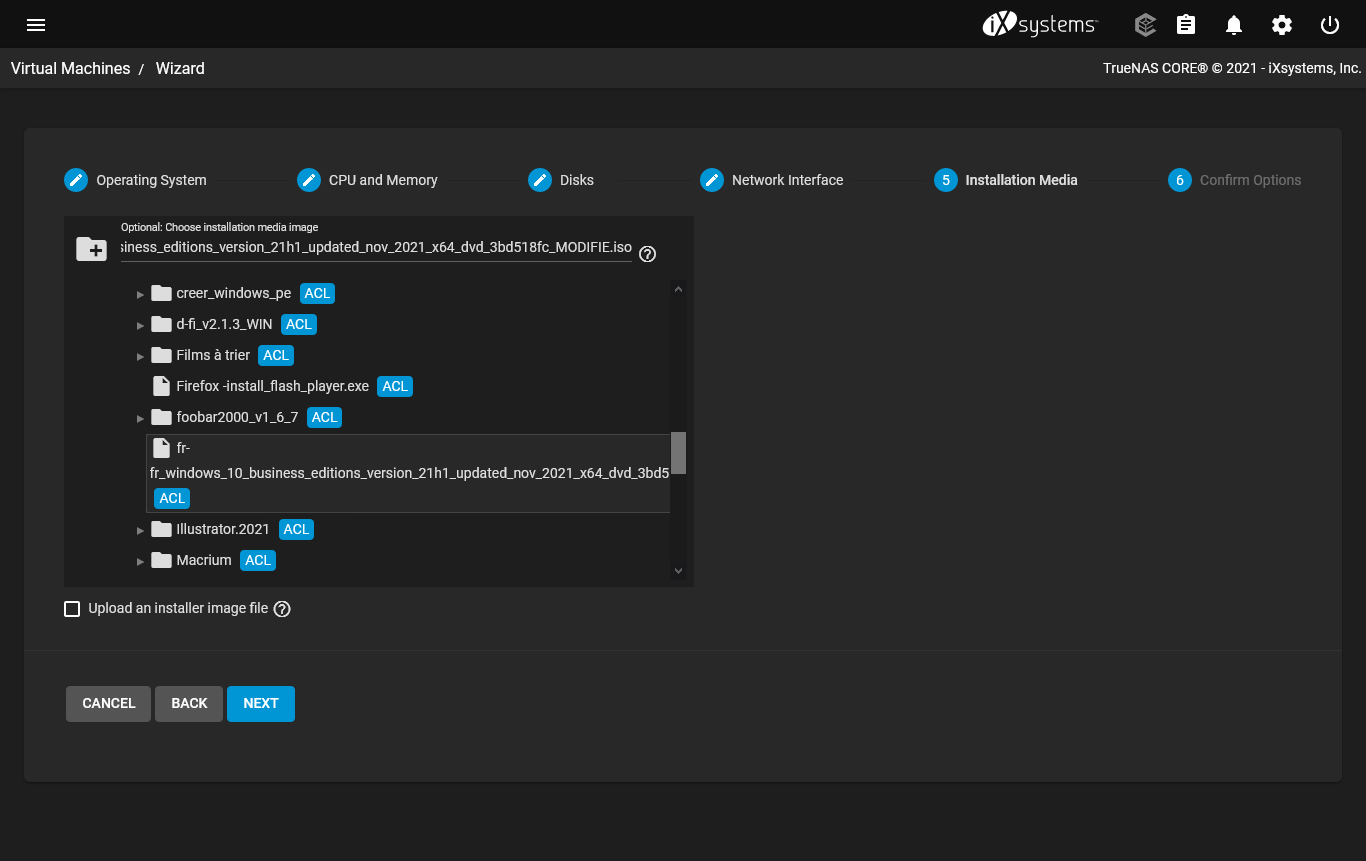This screenshot has height=861, width=1366.
Task: Click the BACK button
Action: click(x=189, y=704)
